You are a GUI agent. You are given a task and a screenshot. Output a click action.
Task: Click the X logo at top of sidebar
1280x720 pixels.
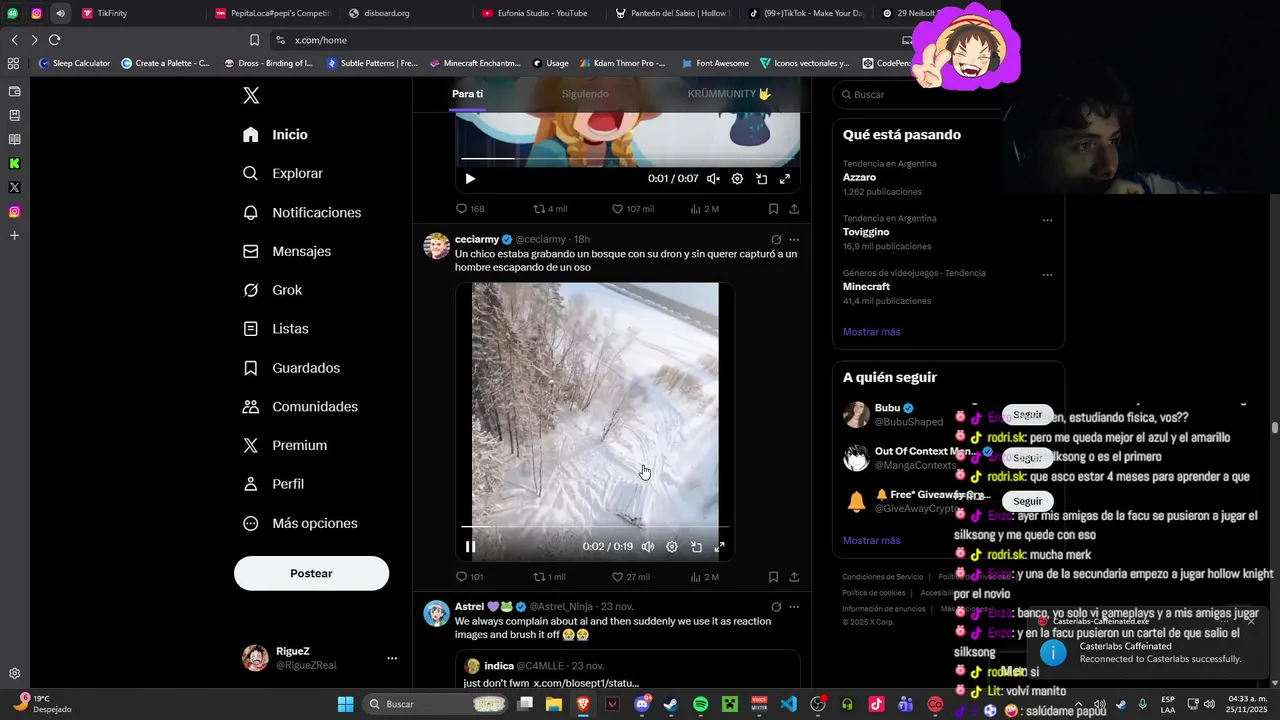(251, 95)
